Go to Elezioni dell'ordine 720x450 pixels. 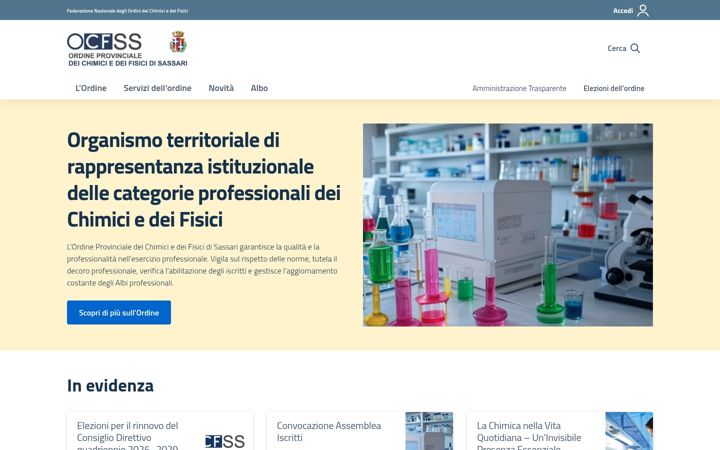coord(613,88)
